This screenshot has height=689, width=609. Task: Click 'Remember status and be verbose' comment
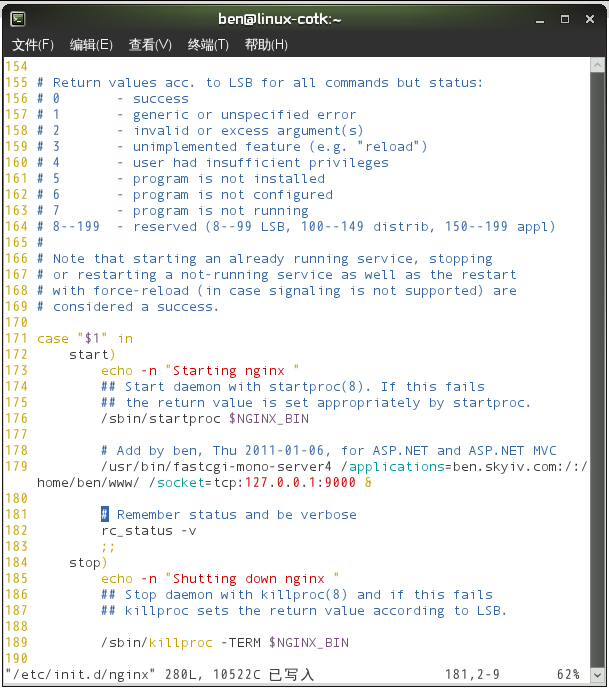point(237,515)
